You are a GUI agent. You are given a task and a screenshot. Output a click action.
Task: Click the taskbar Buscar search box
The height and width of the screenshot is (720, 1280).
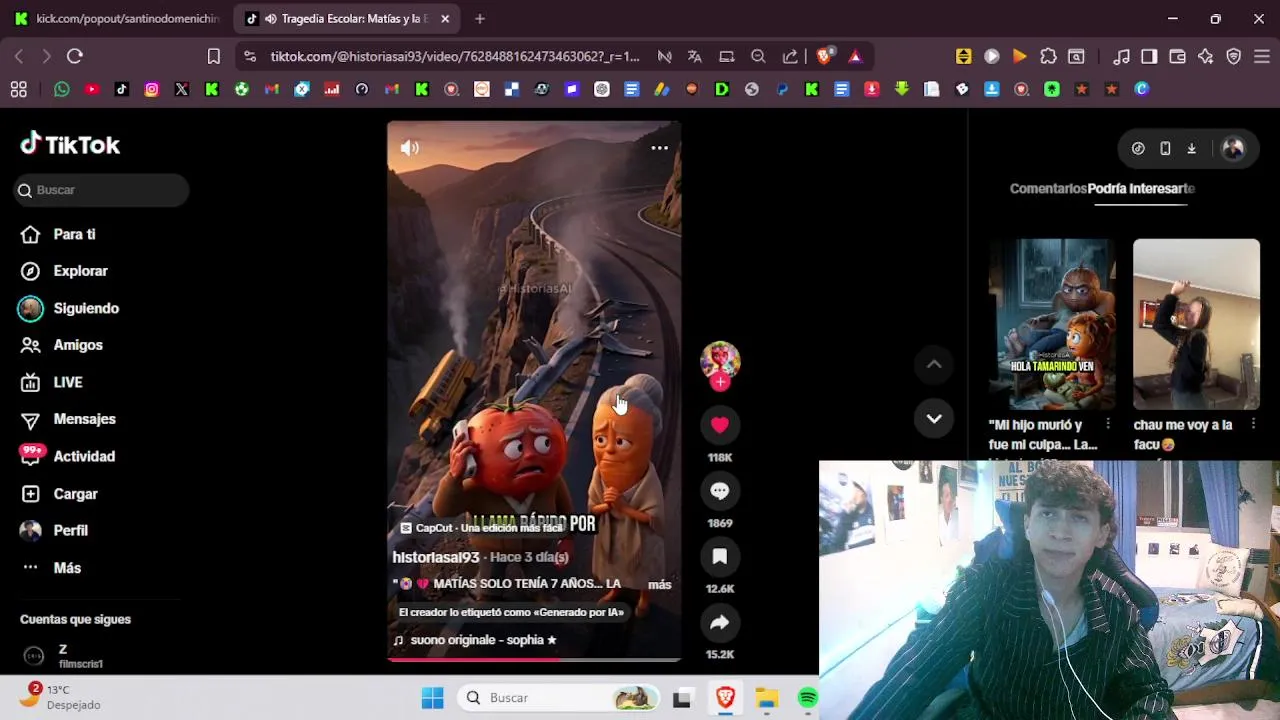click(560, 698)
